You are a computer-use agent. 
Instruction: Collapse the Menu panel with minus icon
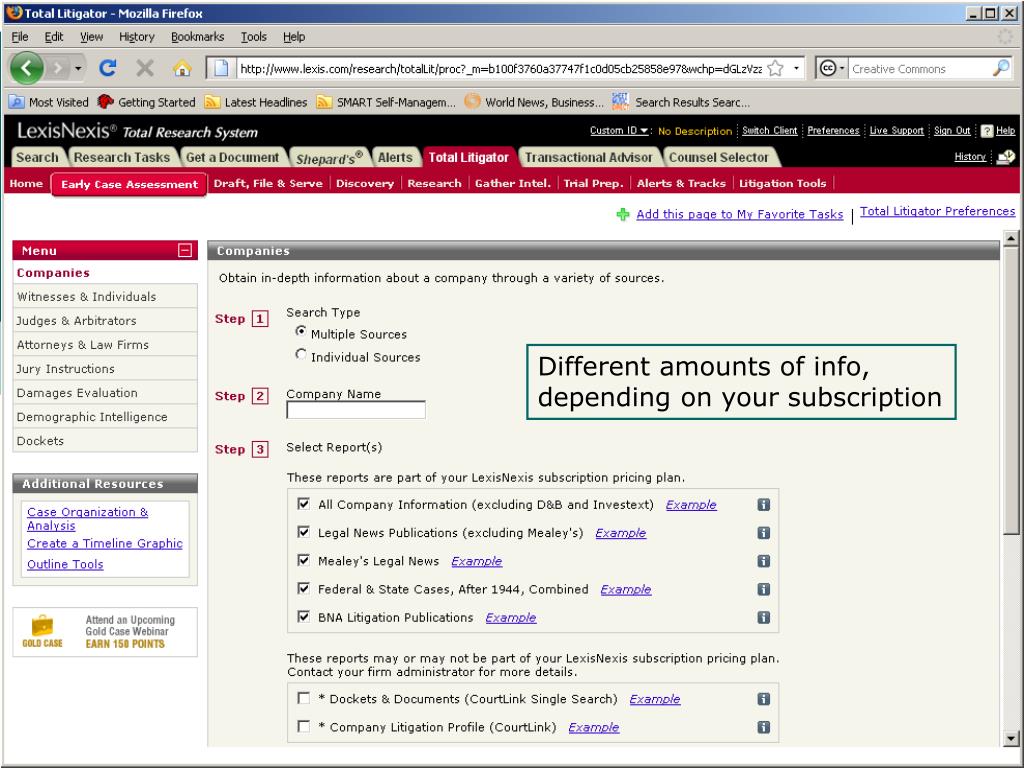click(x=185, y=250)
